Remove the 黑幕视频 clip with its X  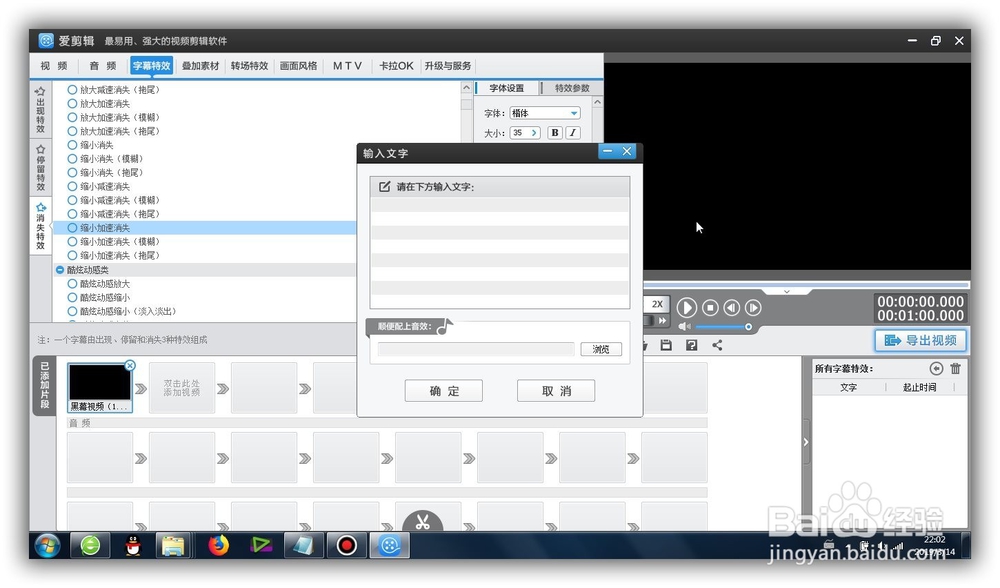[130, 365]
